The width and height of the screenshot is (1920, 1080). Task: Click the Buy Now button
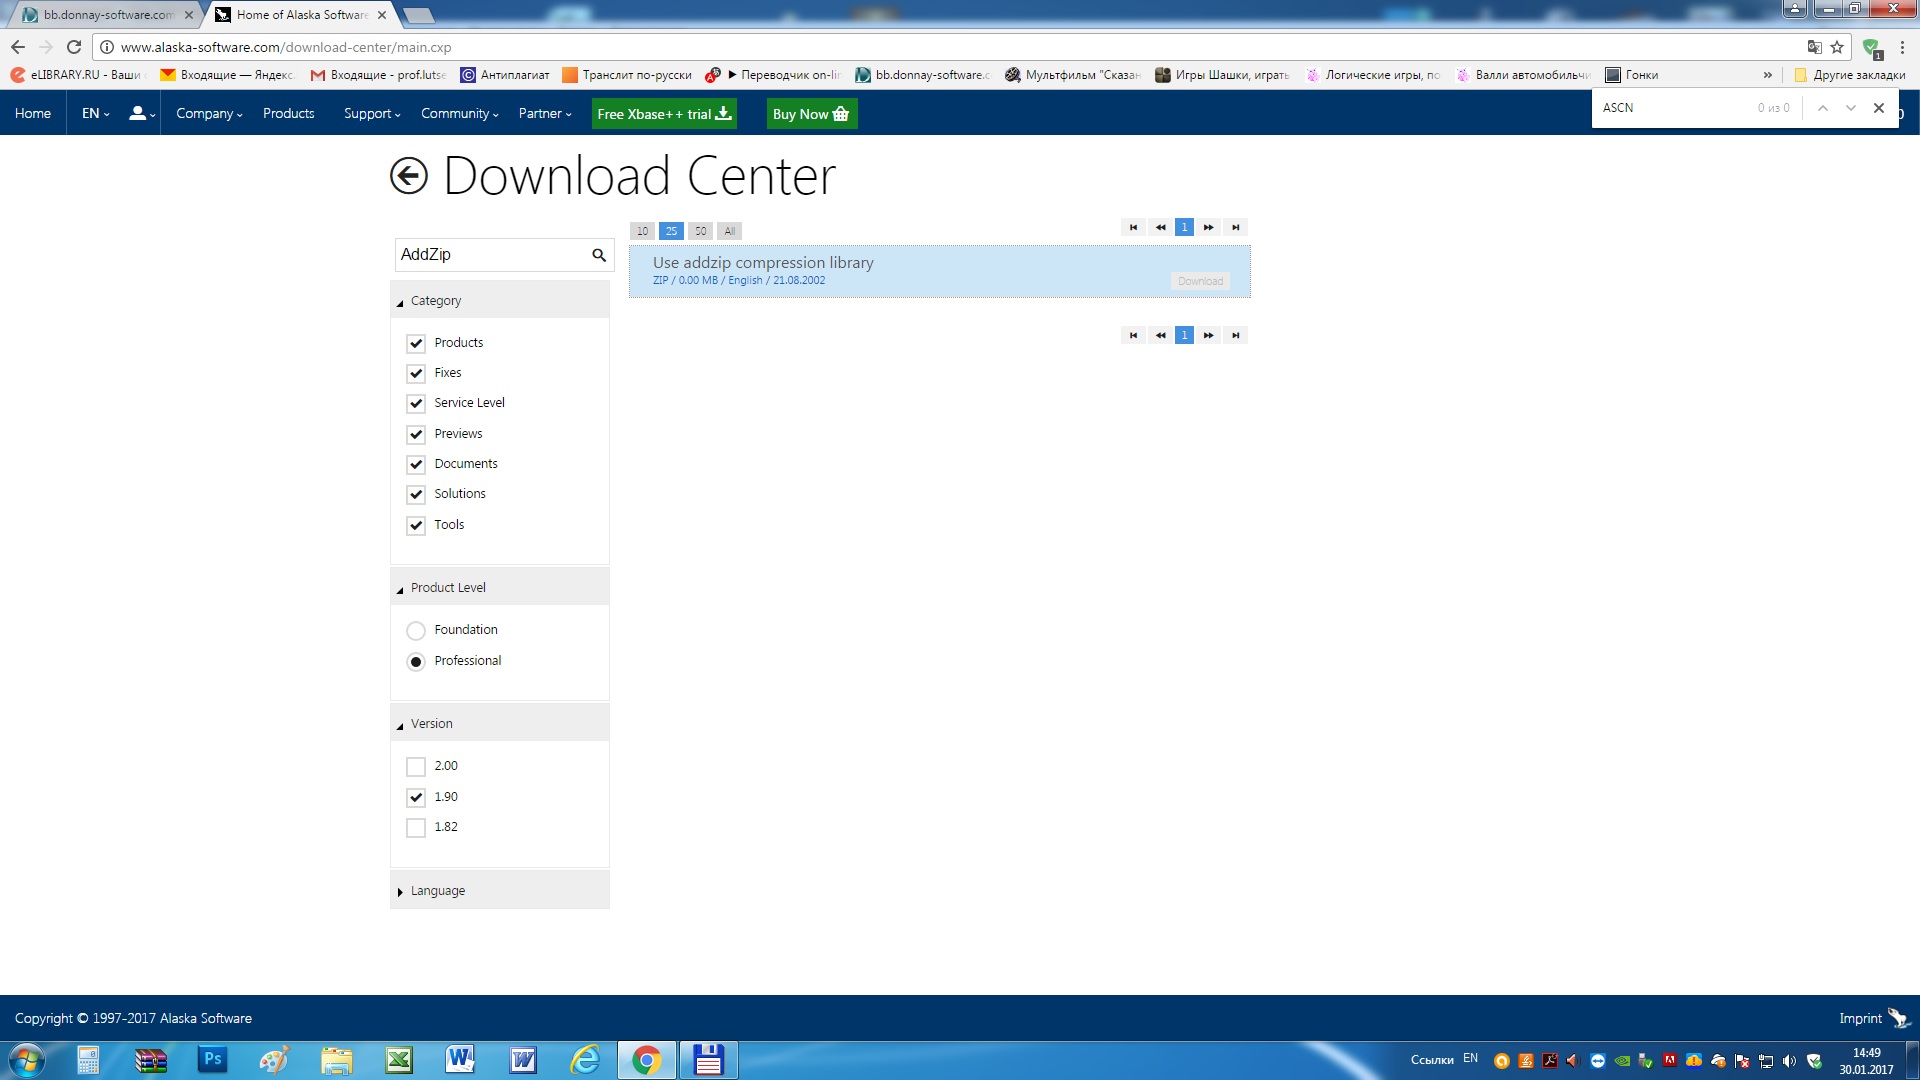(x=811, y=114)
